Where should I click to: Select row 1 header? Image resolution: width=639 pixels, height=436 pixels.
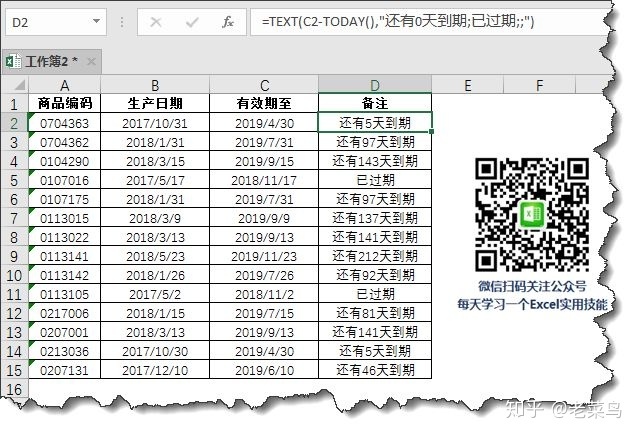(14, 103)
